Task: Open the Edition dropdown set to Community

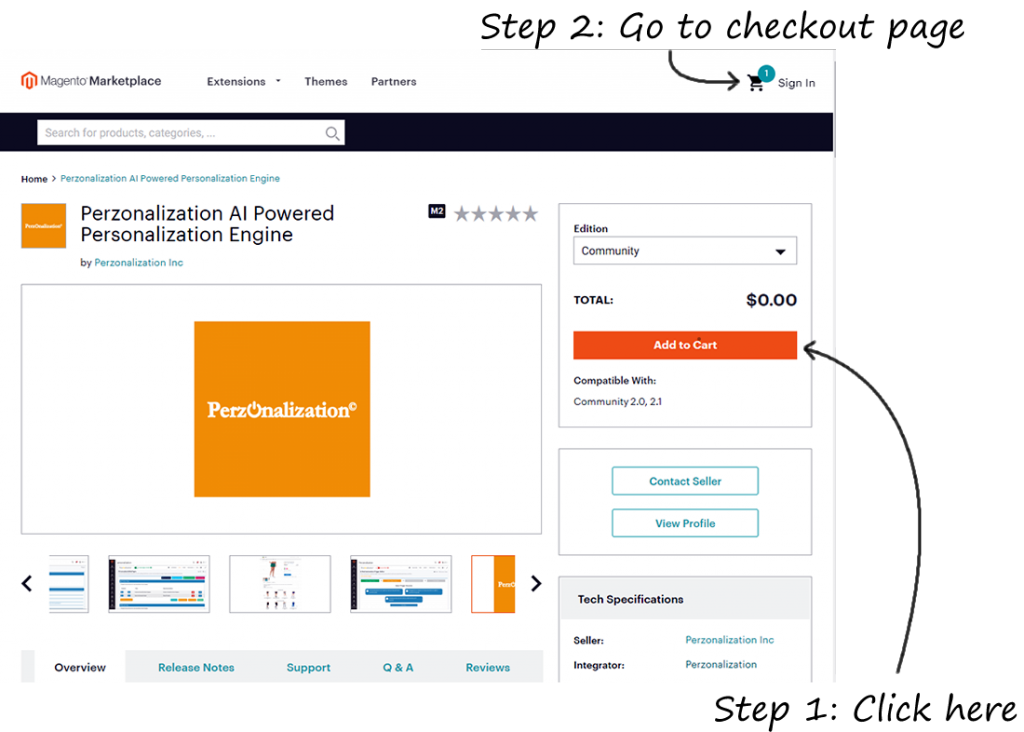Action: click(x=685, y=251)
